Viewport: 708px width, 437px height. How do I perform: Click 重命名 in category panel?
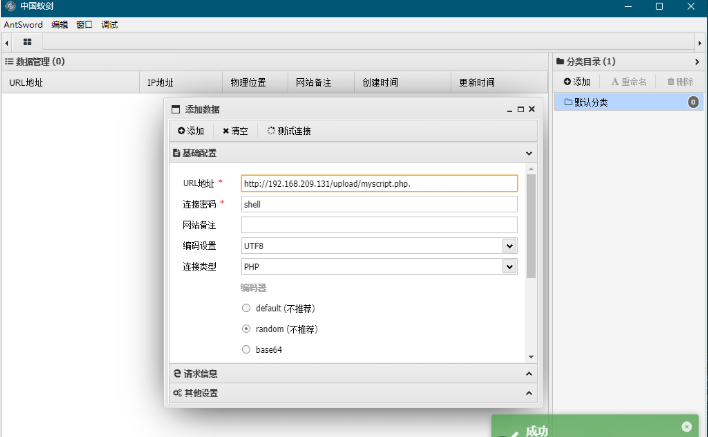[629, 82]
